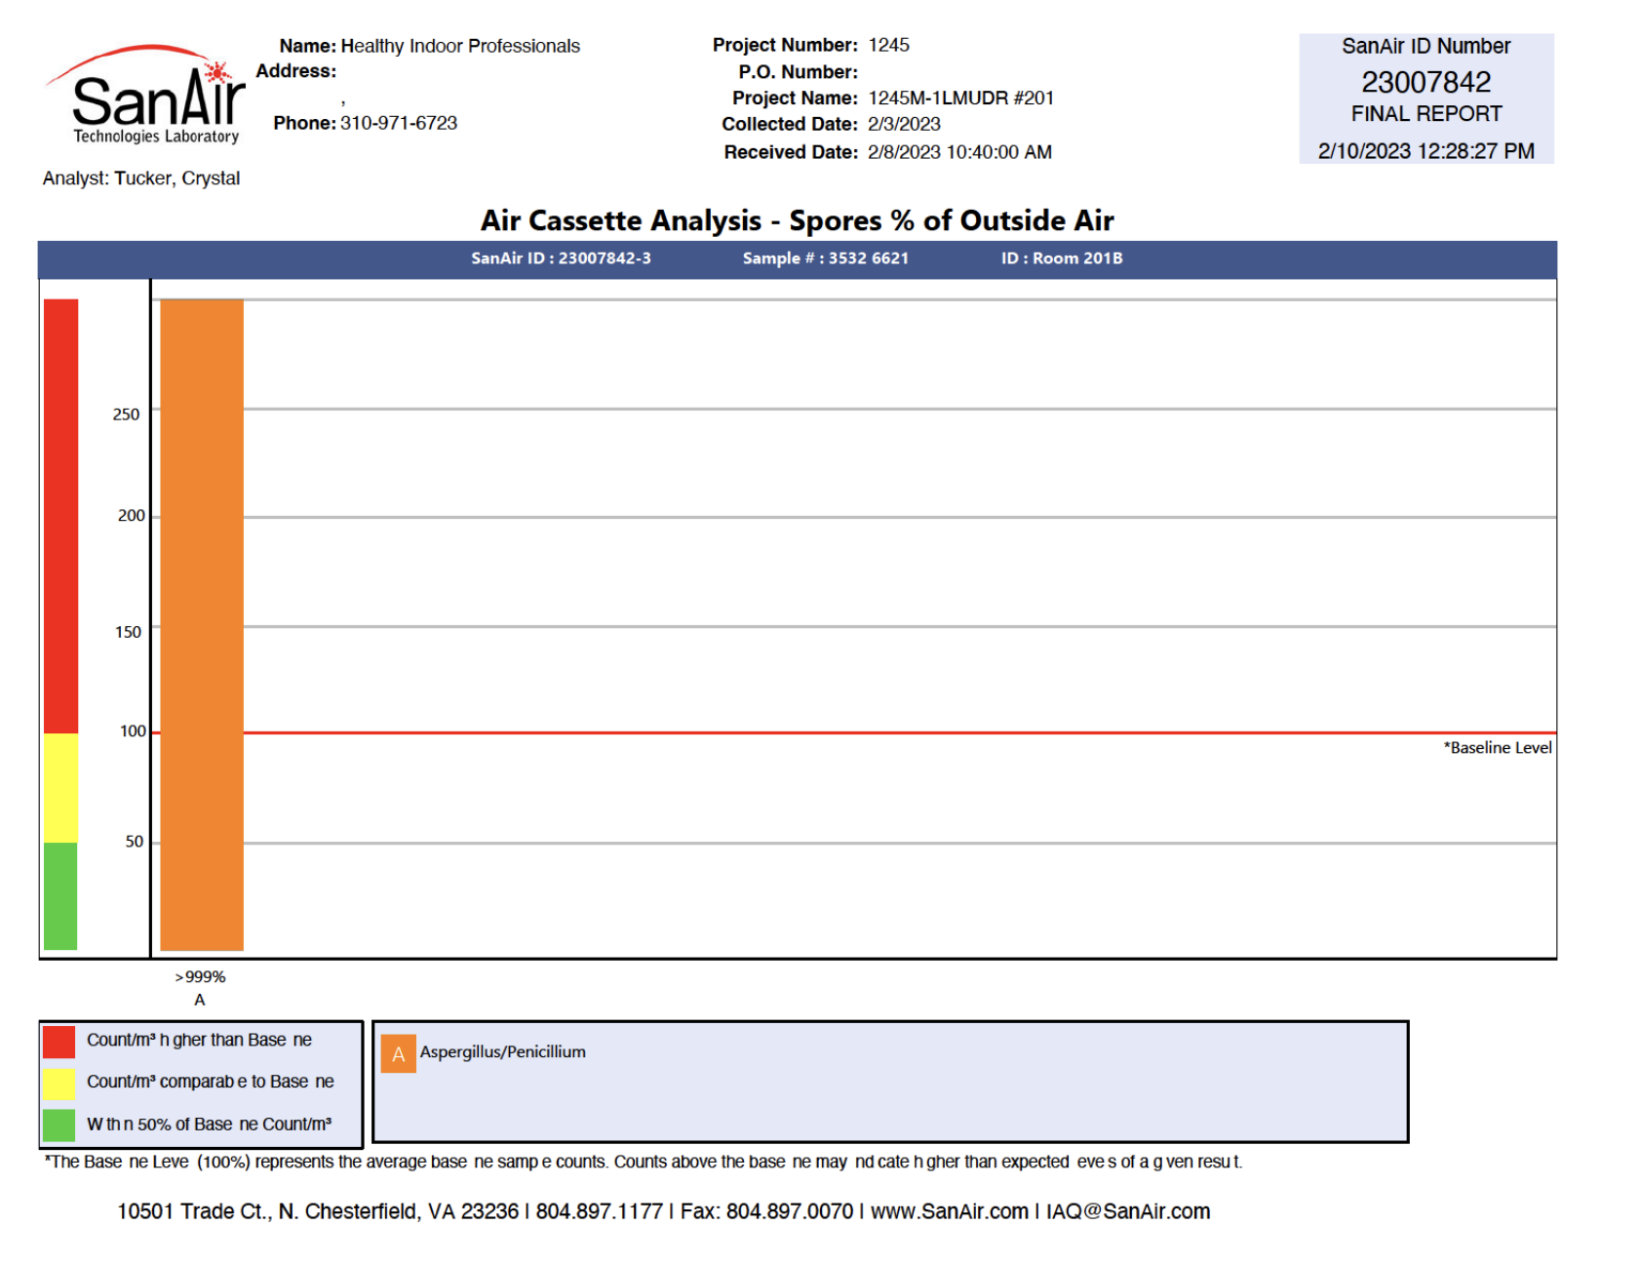Click the '*Baseline Level' label
The height and width of the screenshot is (1264, 1640).
point(1497,748)
